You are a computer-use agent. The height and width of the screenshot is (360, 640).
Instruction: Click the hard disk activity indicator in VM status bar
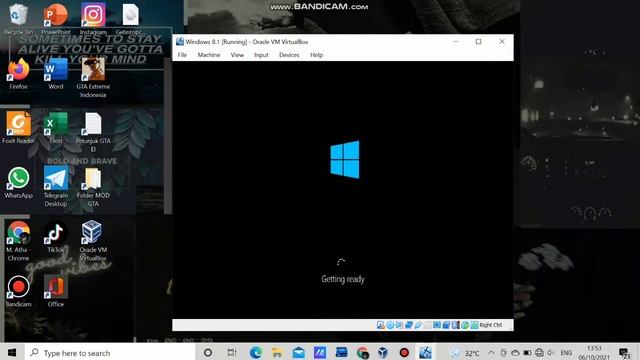pyautogui.click(x=381, y=325)
